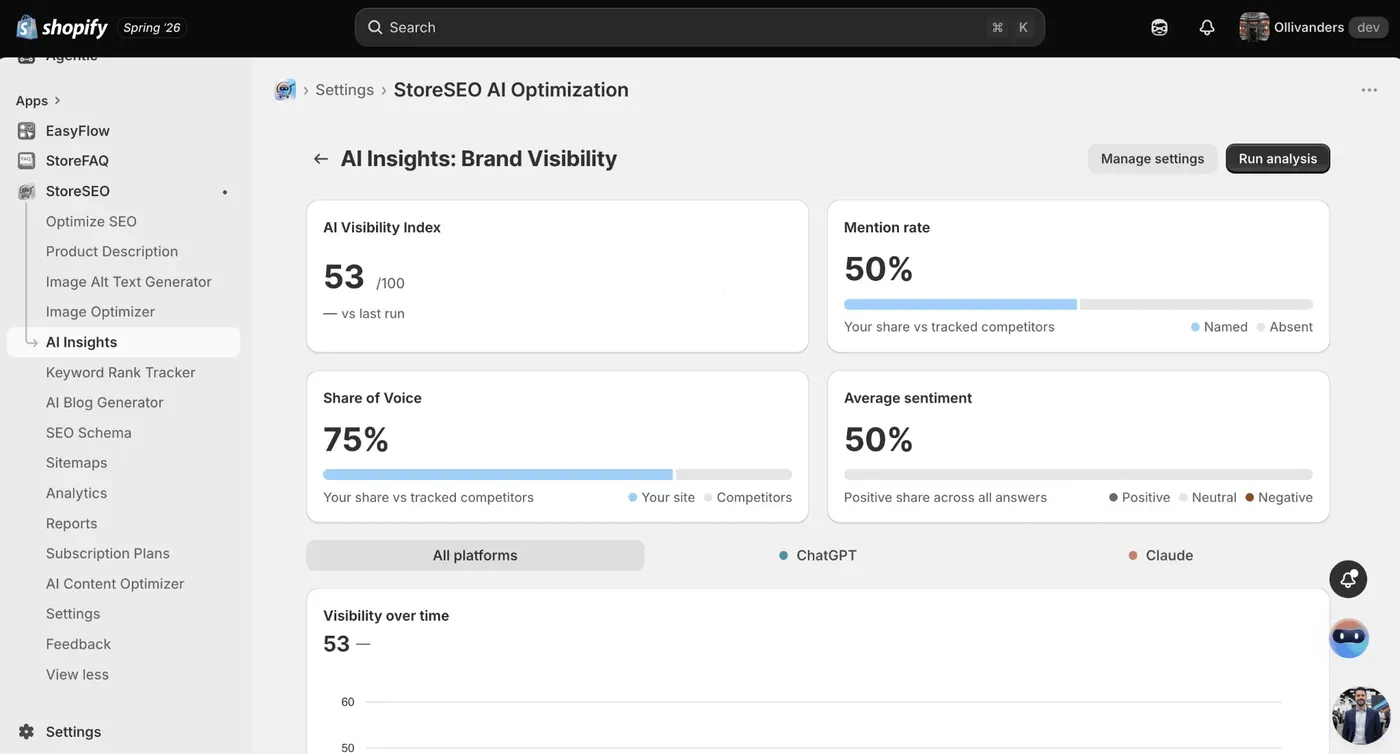Viewport: 1400px width, 754px height.
Task: Click the Neutral legend entry
Action: click(x=1207, y=498)
